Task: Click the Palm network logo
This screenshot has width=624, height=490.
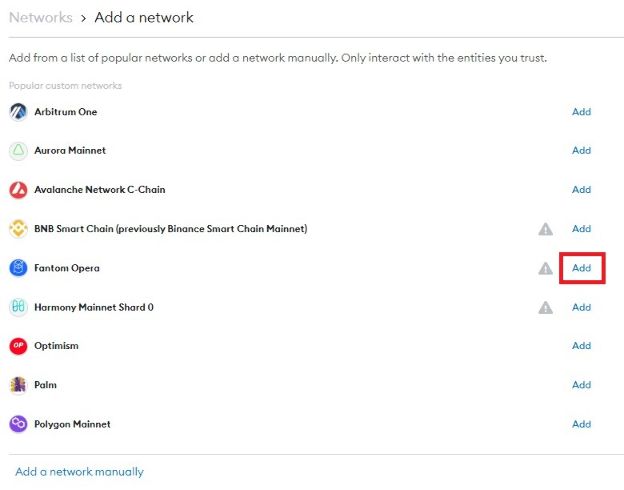Action: click(18, 385)
